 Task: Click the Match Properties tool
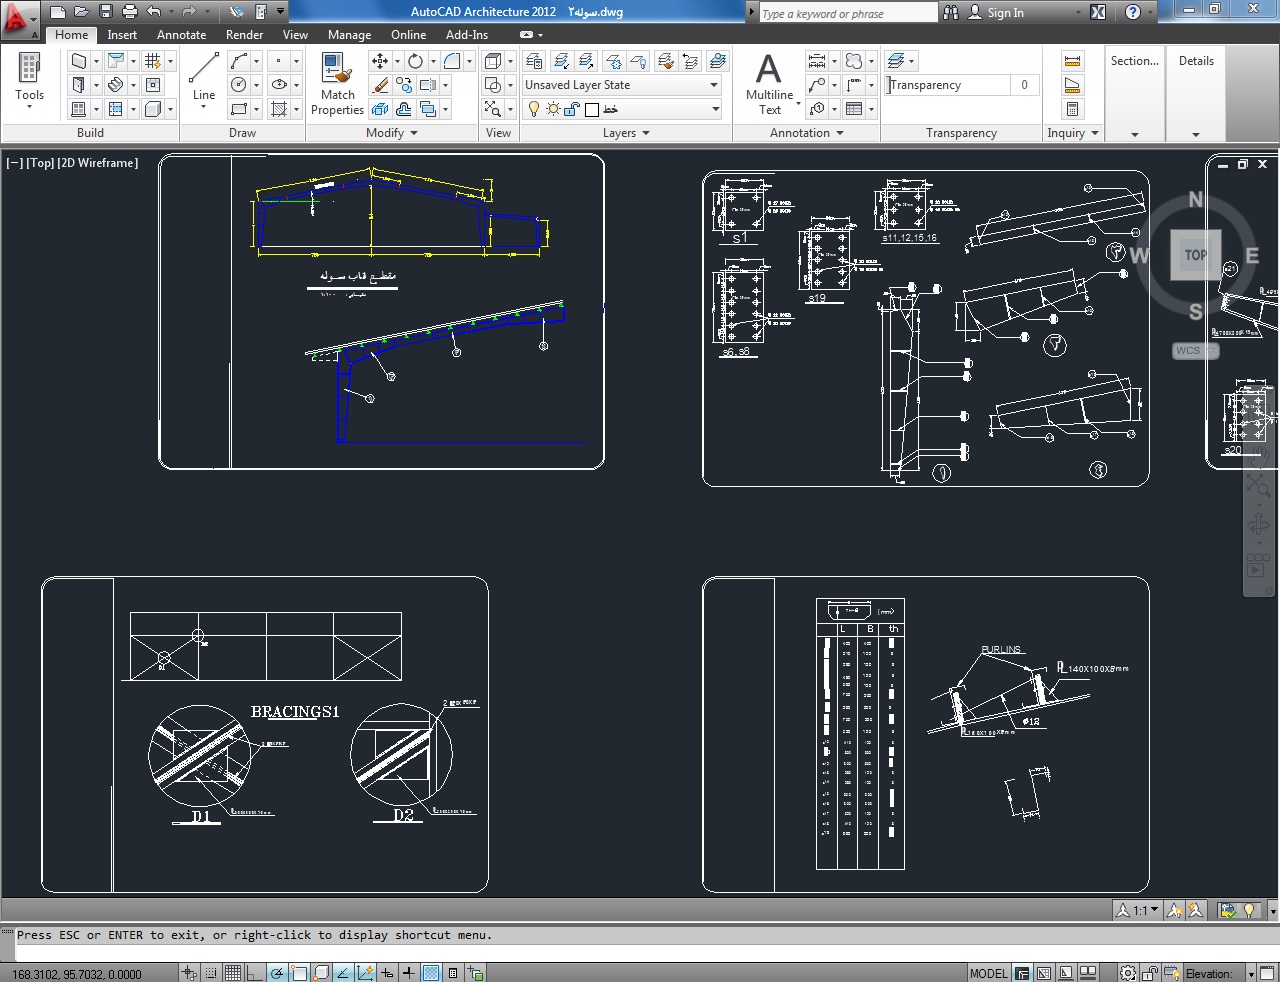(337, 84)
